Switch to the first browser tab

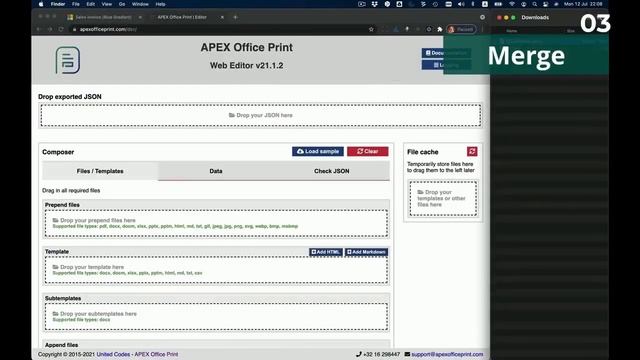(x=104, y=17)
